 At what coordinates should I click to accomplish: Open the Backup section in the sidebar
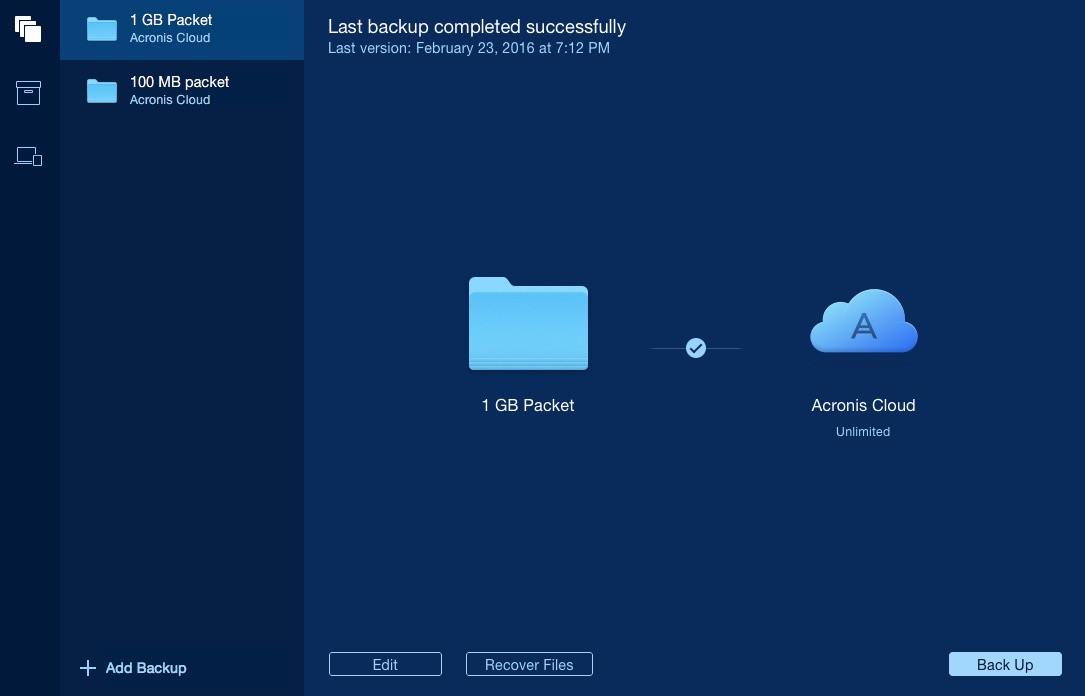click(28, 29)
